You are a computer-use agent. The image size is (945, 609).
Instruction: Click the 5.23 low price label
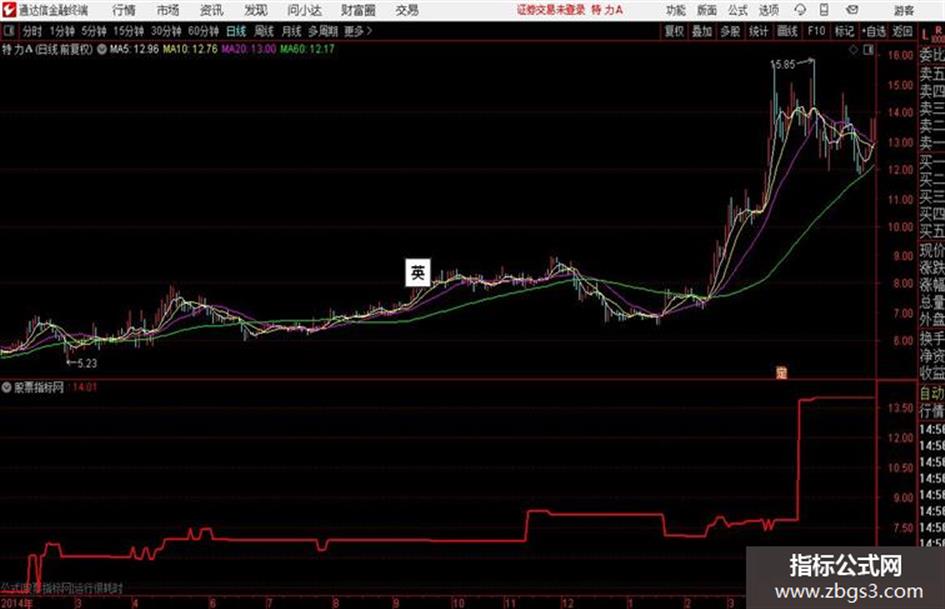(x=87, y=363)
